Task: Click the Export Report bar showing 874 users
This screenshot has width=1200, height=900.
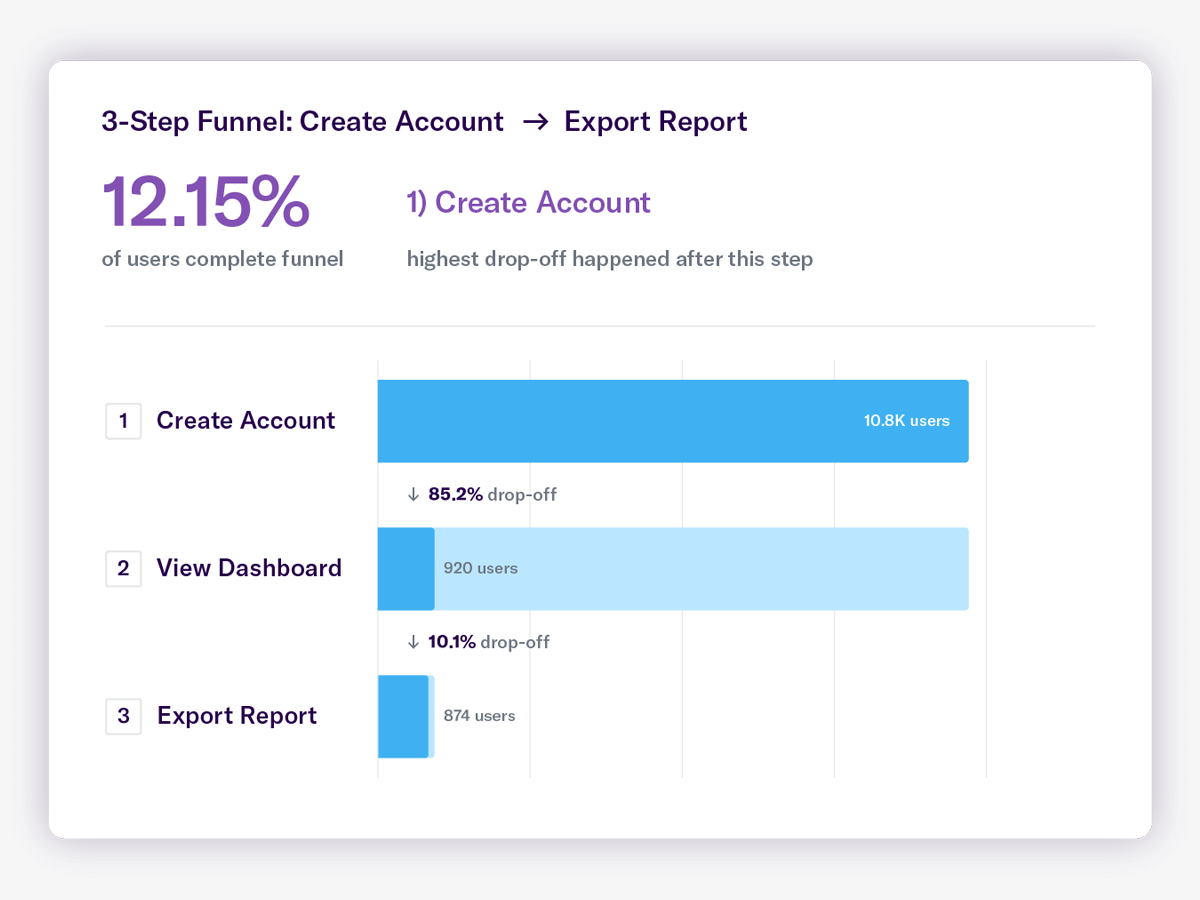Action: [405, 716]
